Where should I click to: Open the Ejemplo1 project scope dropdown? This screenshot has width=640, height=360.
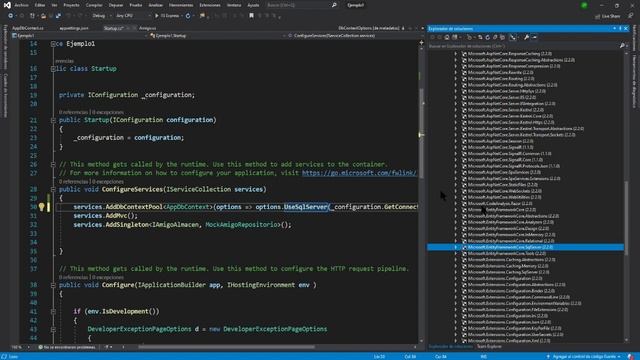click(x=80, y=36)
